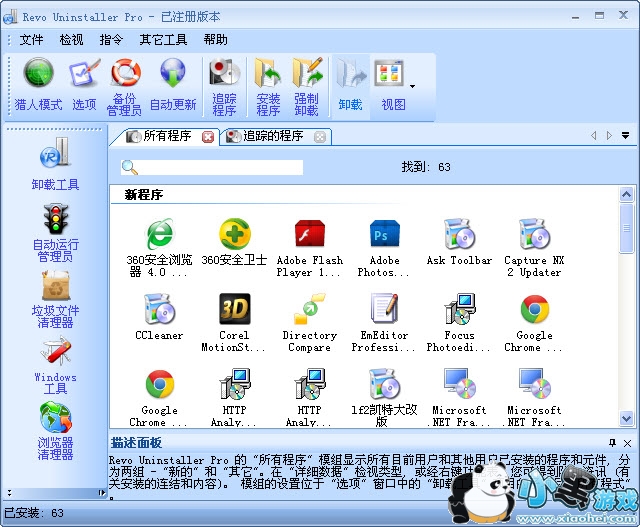Switch to Tracked Programs (追踪的程序) tab

coord(266,136)
